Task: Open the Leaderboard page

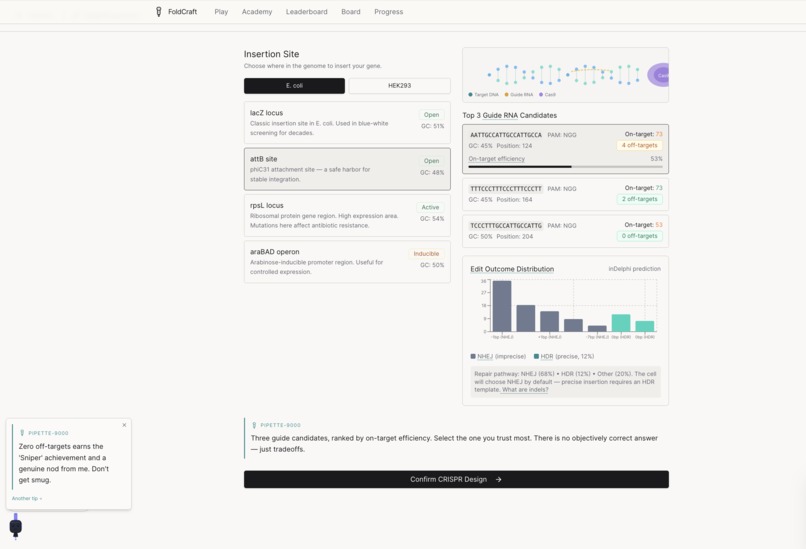Action: (x=306, y=12)
